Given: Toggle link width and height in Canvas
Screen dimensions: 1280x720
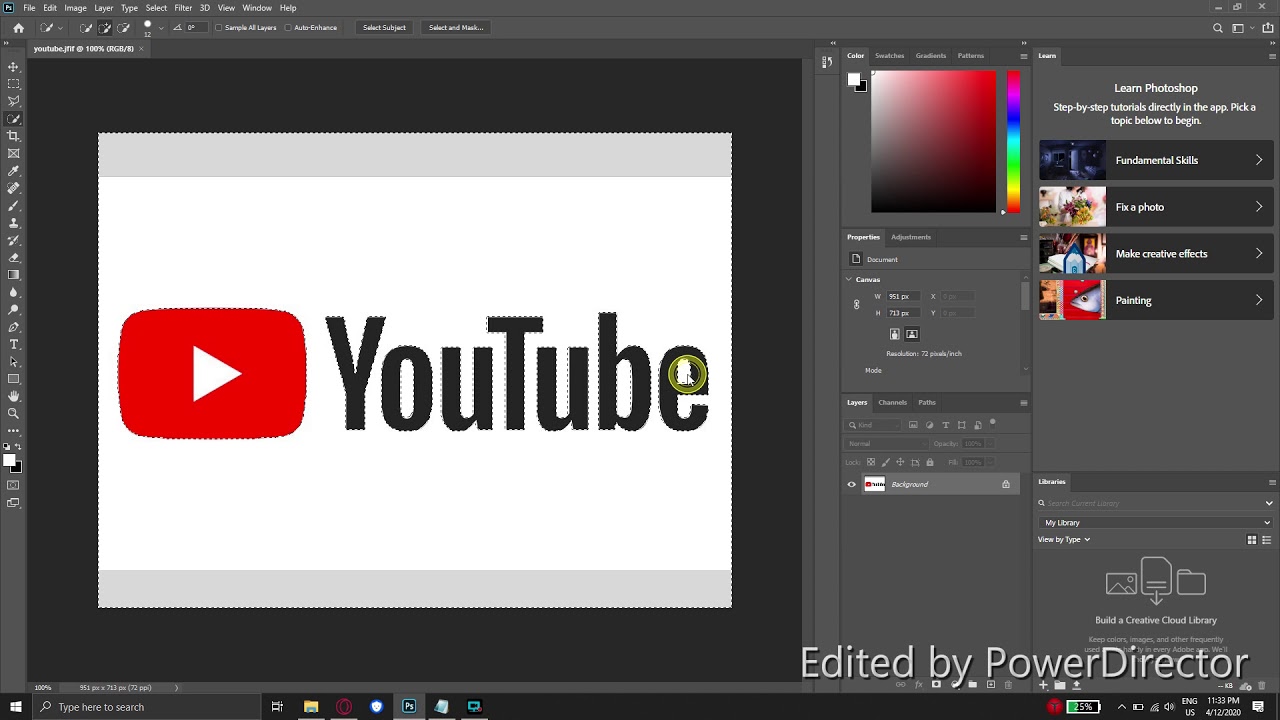Looking at the screenshot, I should click(x=856, y=304).
